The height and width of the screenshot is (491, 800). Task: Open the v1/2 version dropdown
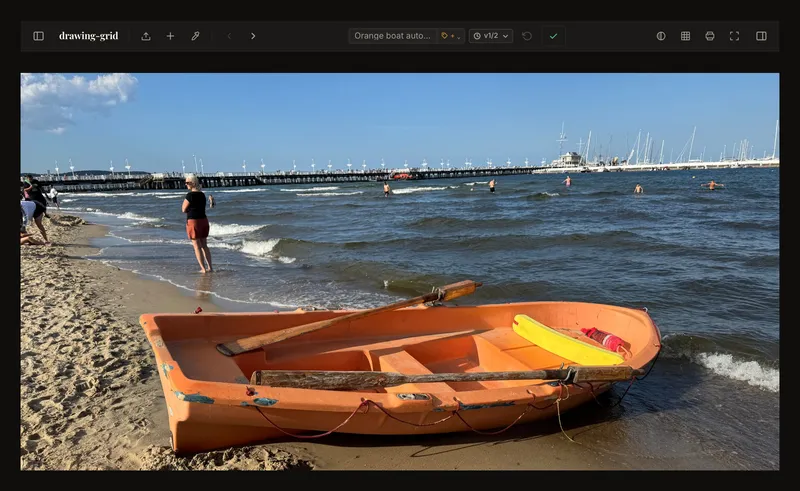point(491,36)
